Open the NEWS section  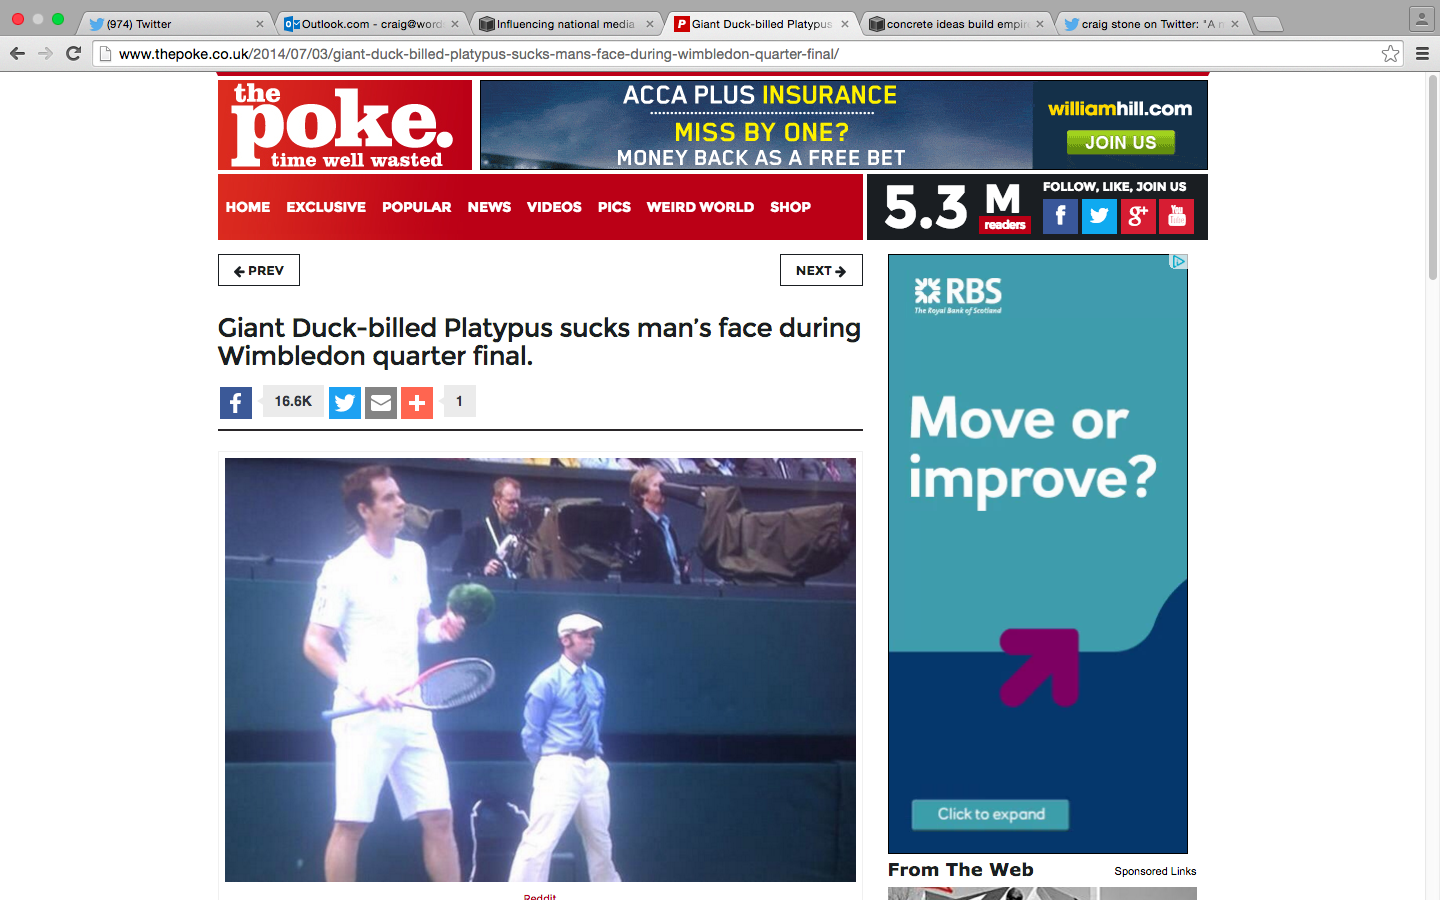tap(489, 207)
